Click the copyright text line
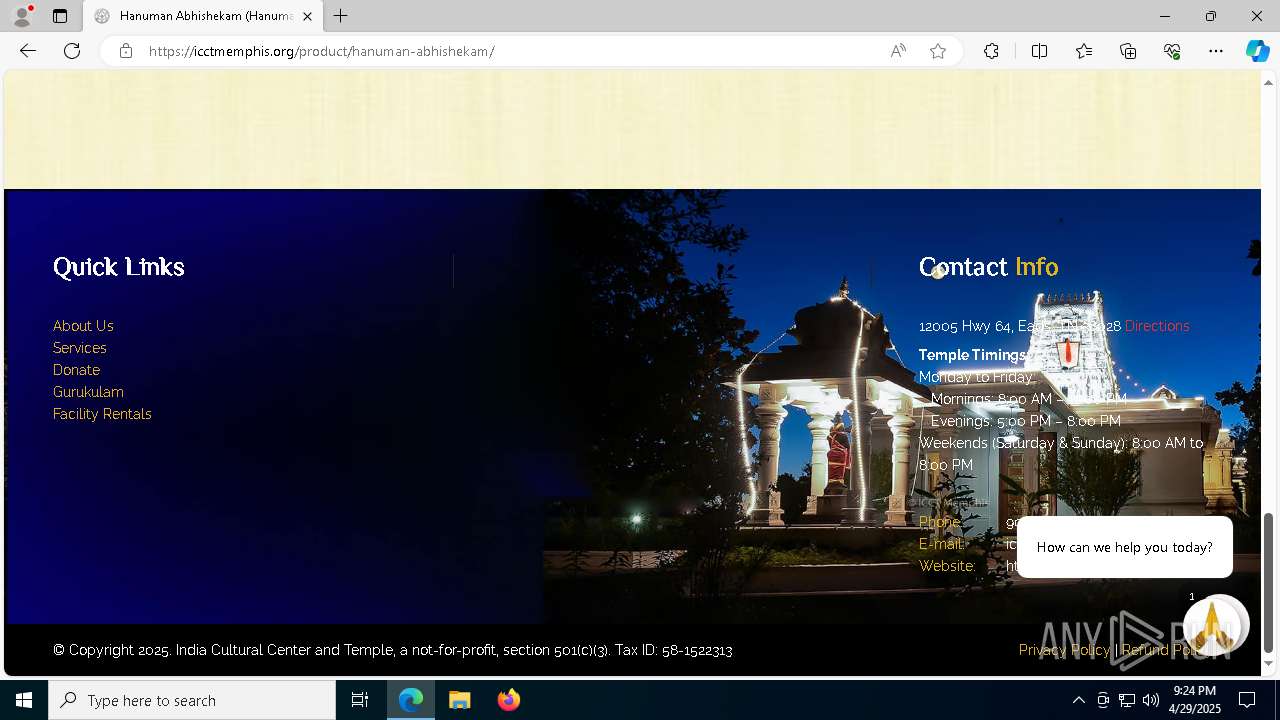Screen dimensions: 1280x720 click(x=393, y=650)
